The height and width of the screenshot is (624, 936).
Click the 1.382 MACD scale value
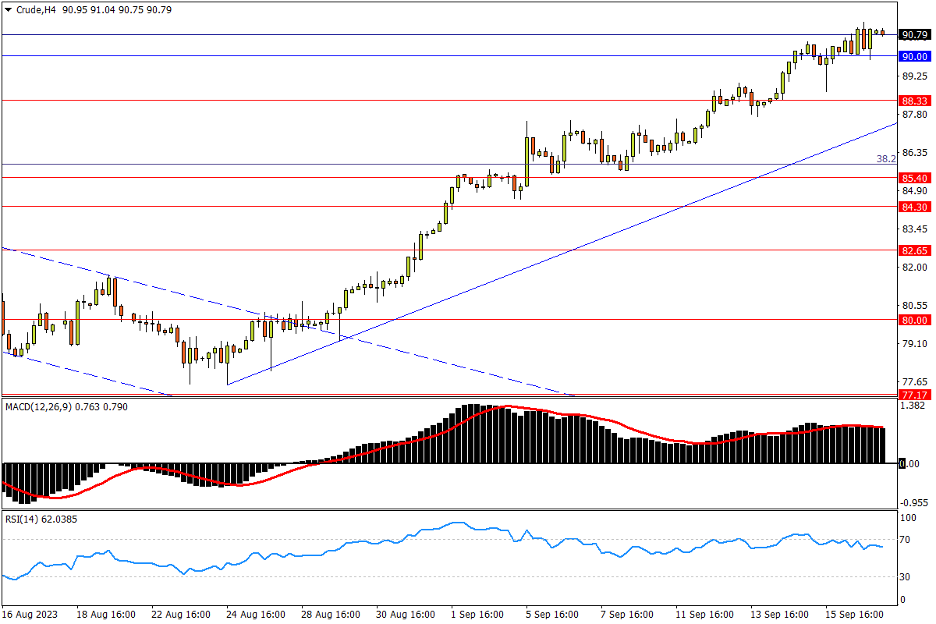(914, 407)
